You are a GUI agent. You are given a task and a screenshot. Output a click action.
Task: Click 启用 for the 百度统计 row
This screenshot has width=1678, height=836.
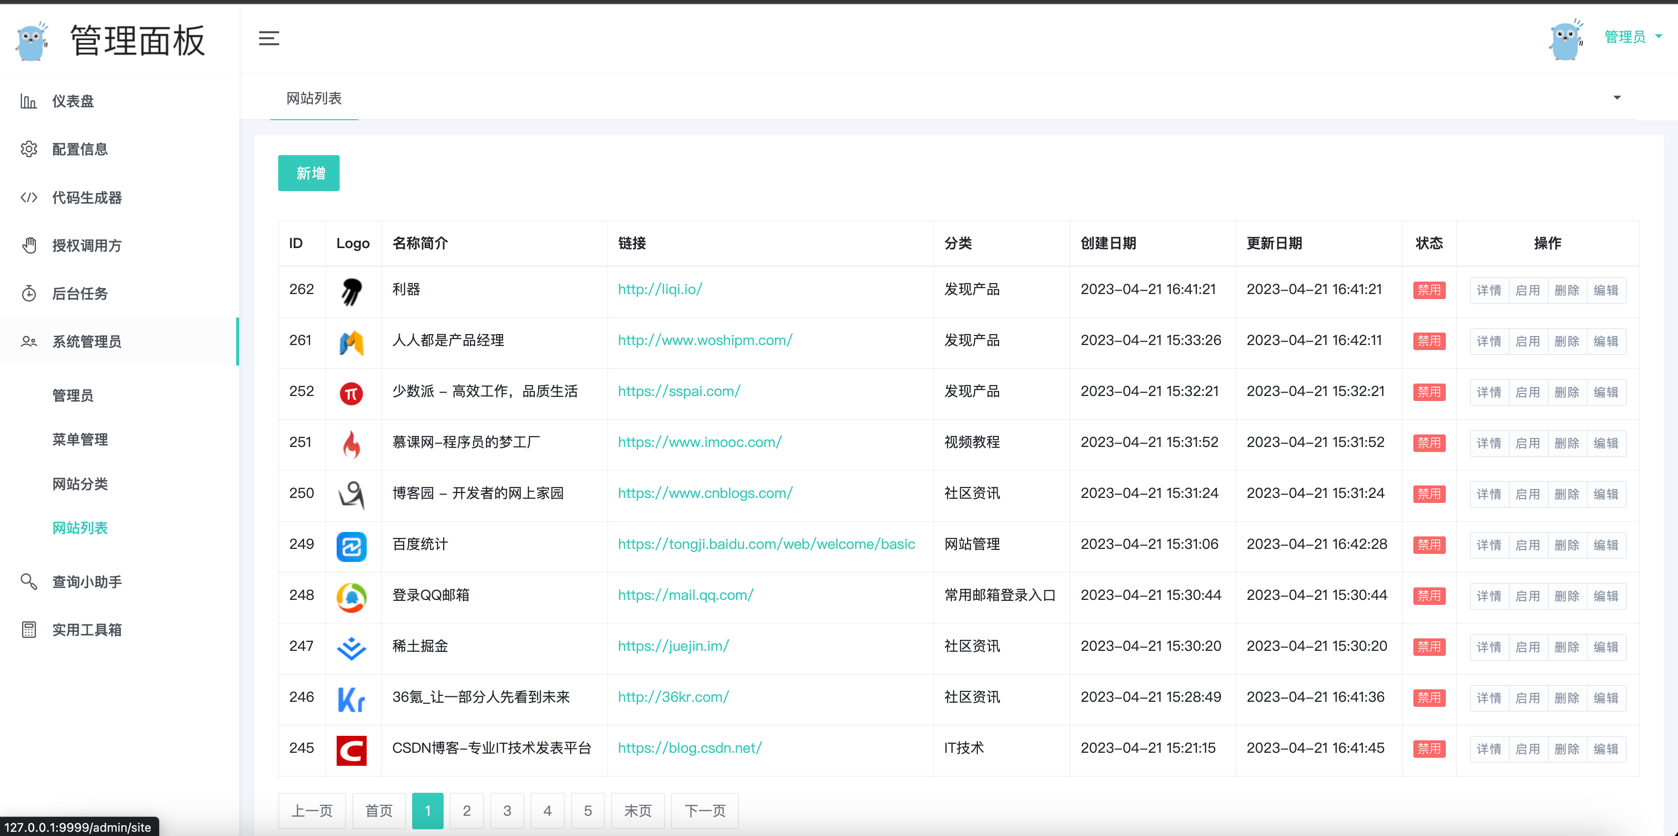(x=1527, y=546)
